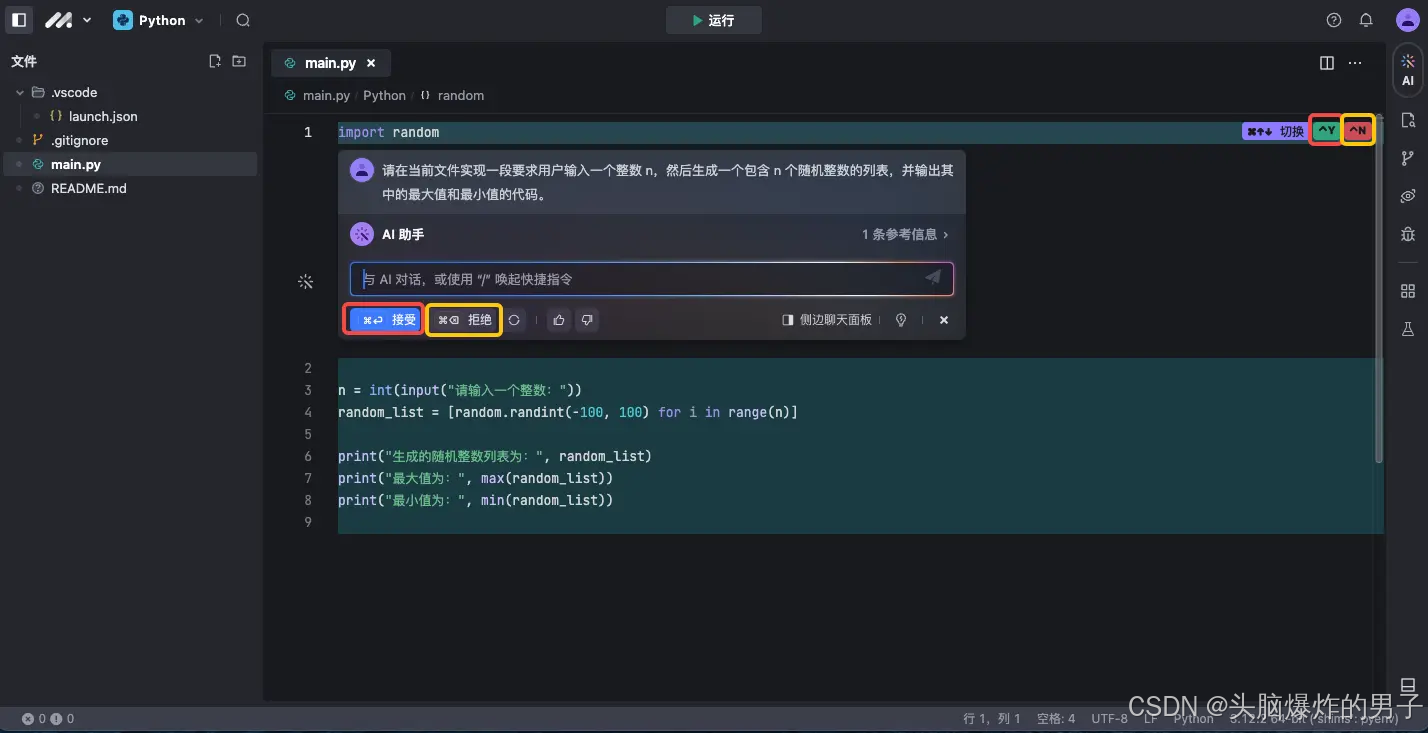Reject the AI suggestion with 拒绝
The image size is (1428, 733).
click(463, 320)
